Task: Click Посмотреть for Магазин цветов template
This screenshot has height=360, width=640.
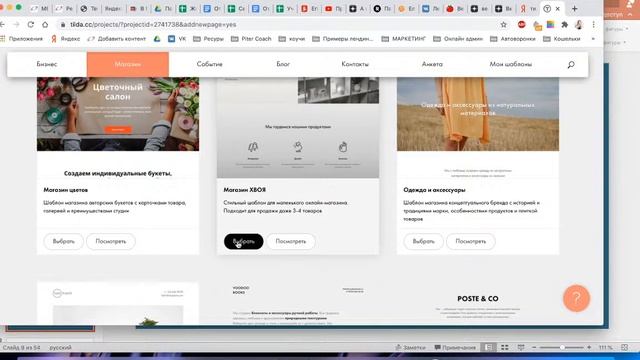Action: (x=111, y=241)
